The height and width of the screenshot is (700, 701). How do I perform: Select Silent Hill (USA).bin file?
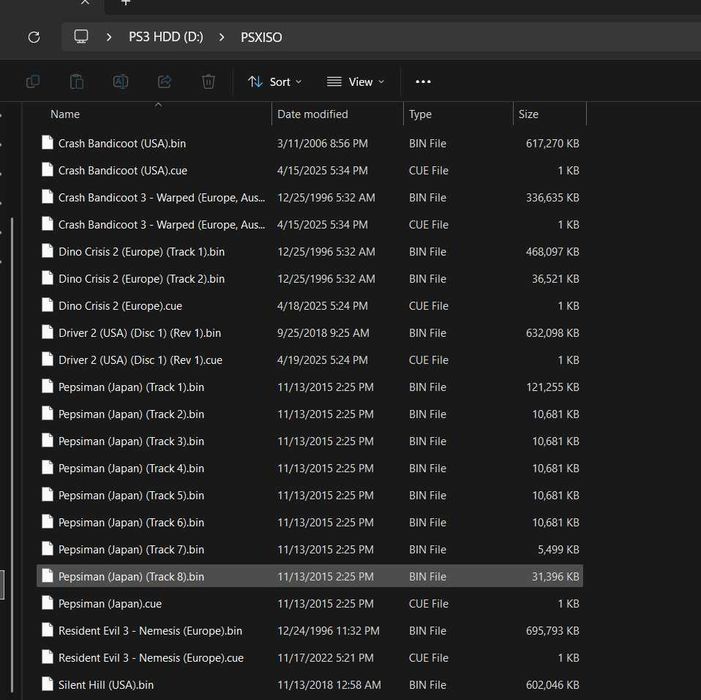coord(310,685)
